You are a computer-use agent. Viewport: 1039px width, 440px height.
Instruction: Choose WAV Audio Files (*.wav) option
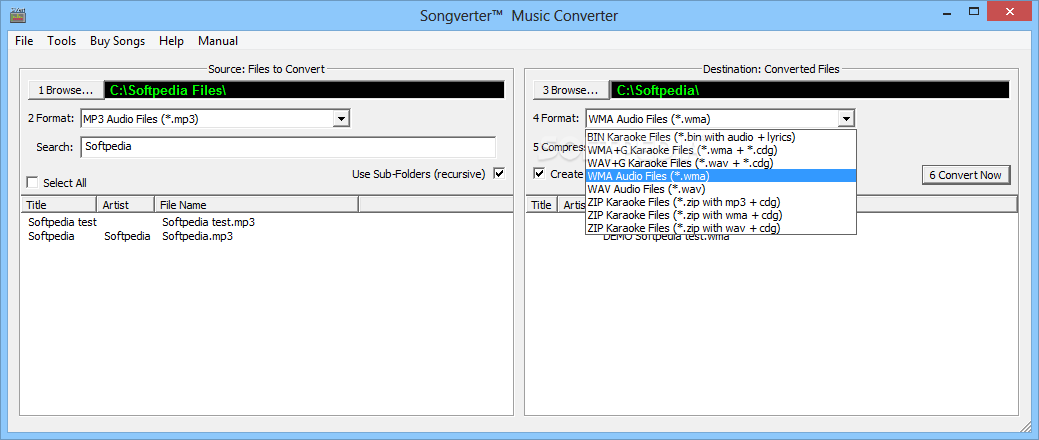click(x=721, y=189)
